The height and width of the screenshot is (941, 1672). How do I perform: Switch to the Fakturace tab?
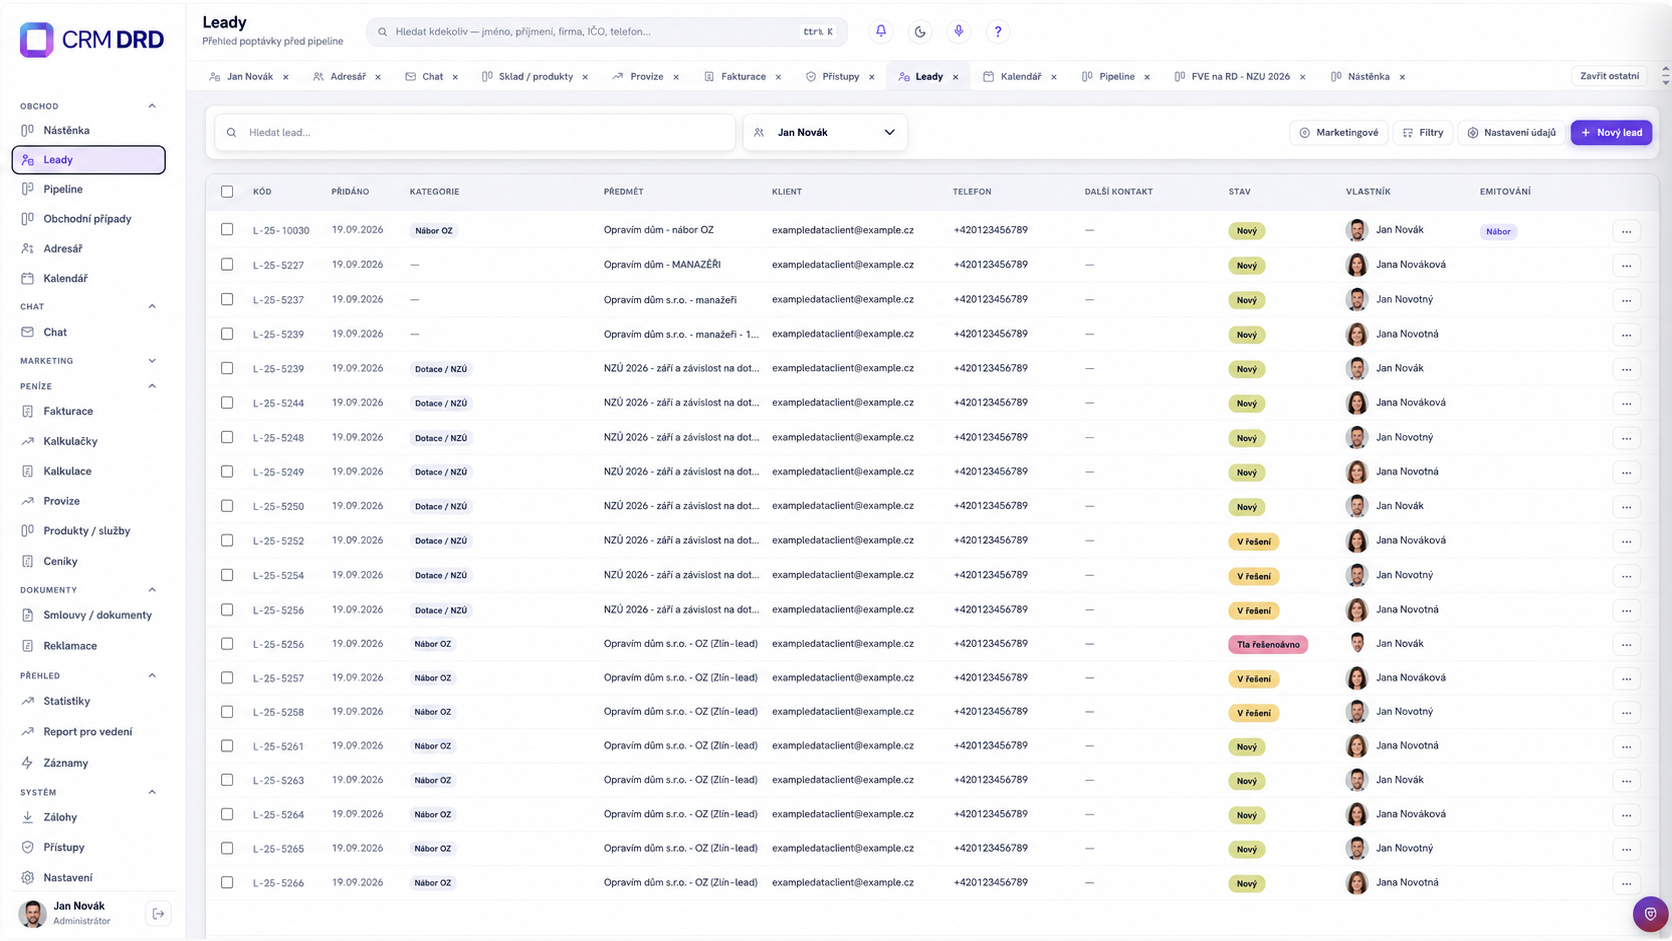743,77
